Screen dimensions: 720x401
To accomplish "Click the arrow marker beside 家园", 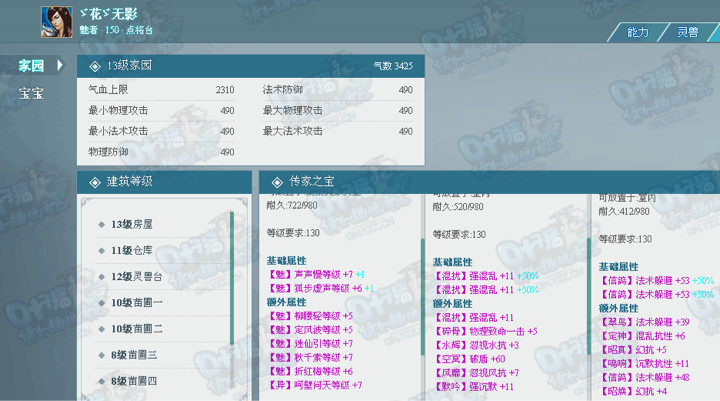I will pyautogui.click(x=60, y=66).
